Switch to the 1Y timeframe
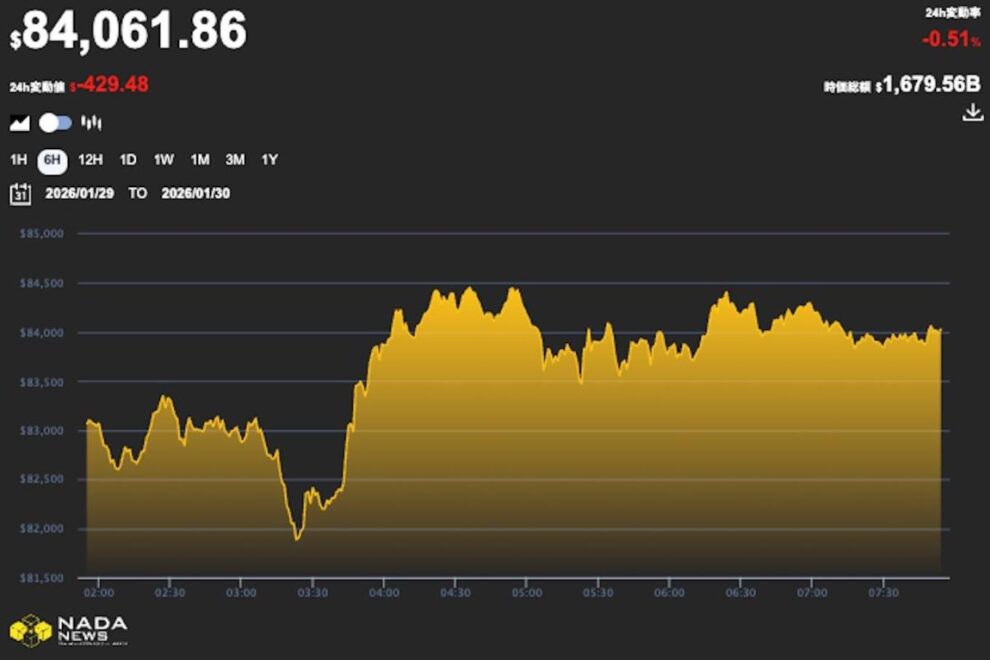 [268, 158]
